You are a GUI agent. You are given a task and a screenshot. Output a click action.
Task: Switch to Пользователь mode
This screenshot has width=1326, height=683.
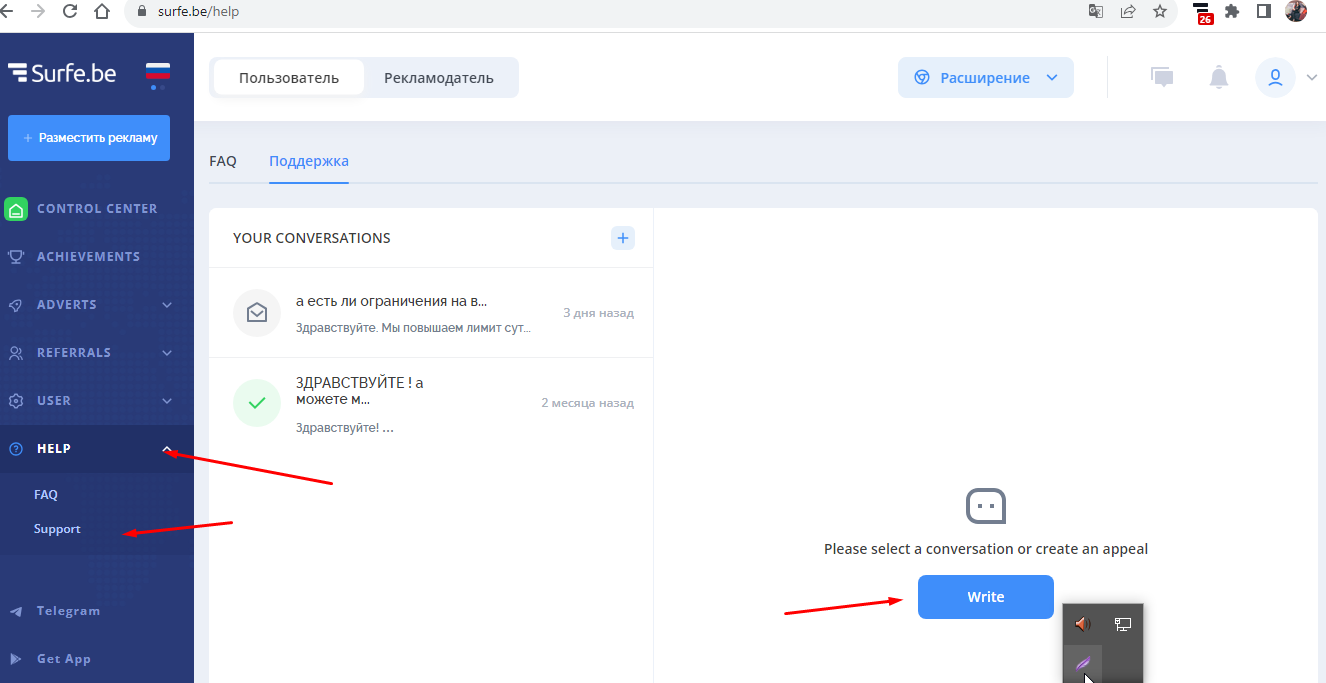(x=289, y=78)
